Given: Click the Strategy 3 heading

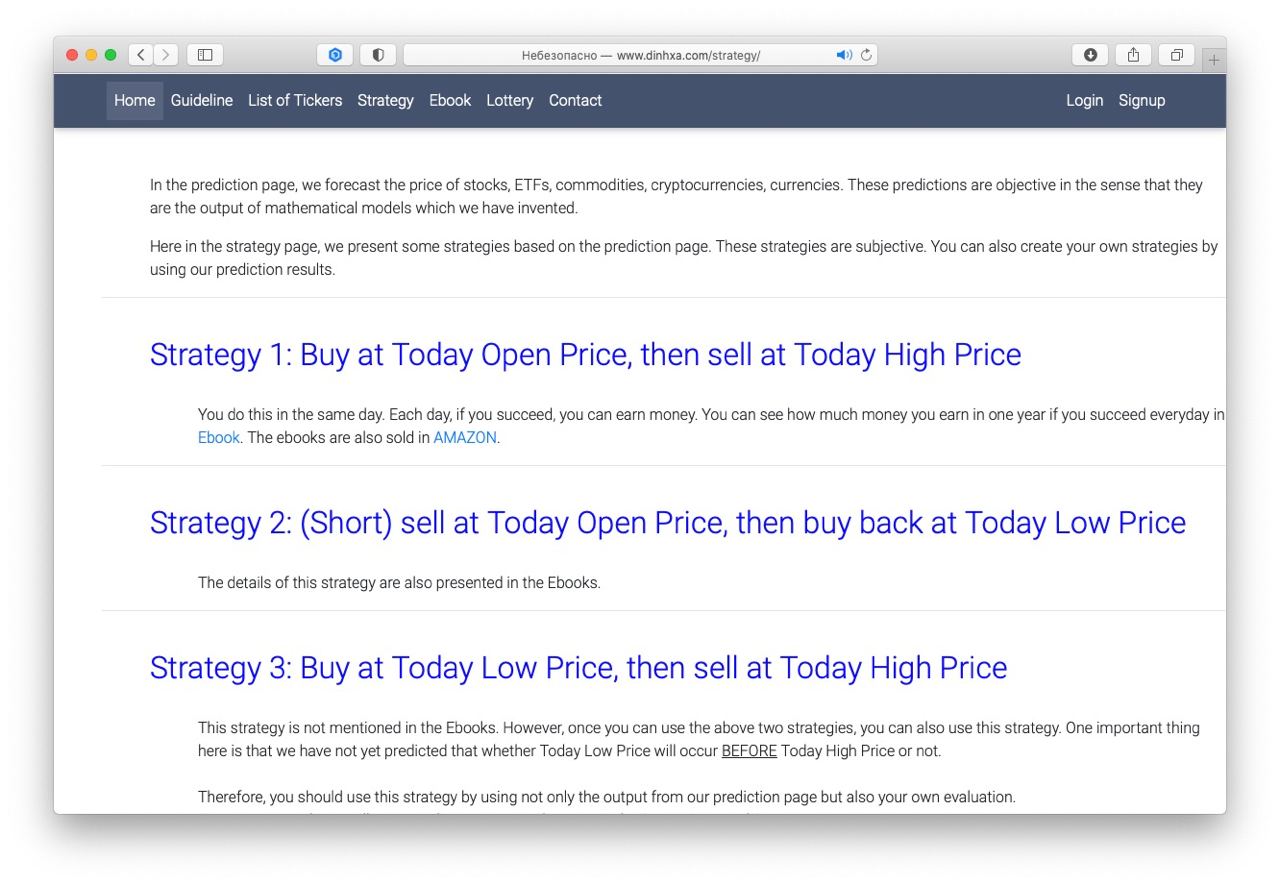Looking at the screenshot, I should (578, 667).
